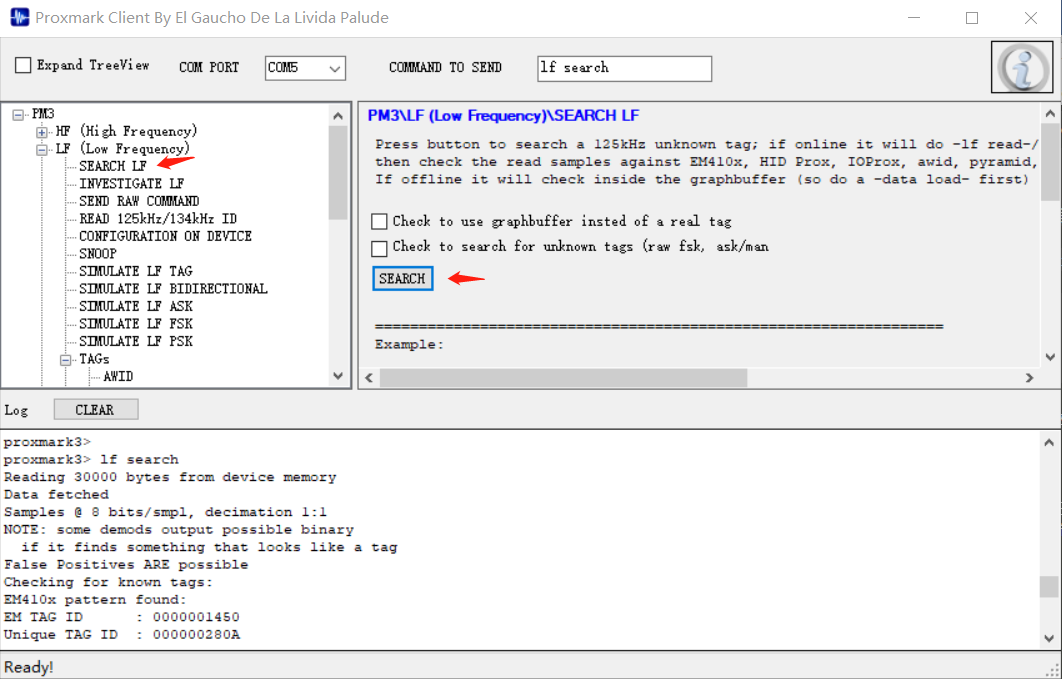The image size is (1062, 679).
Task: Click the SEARCH button
Action: click(x=402, y=279)
